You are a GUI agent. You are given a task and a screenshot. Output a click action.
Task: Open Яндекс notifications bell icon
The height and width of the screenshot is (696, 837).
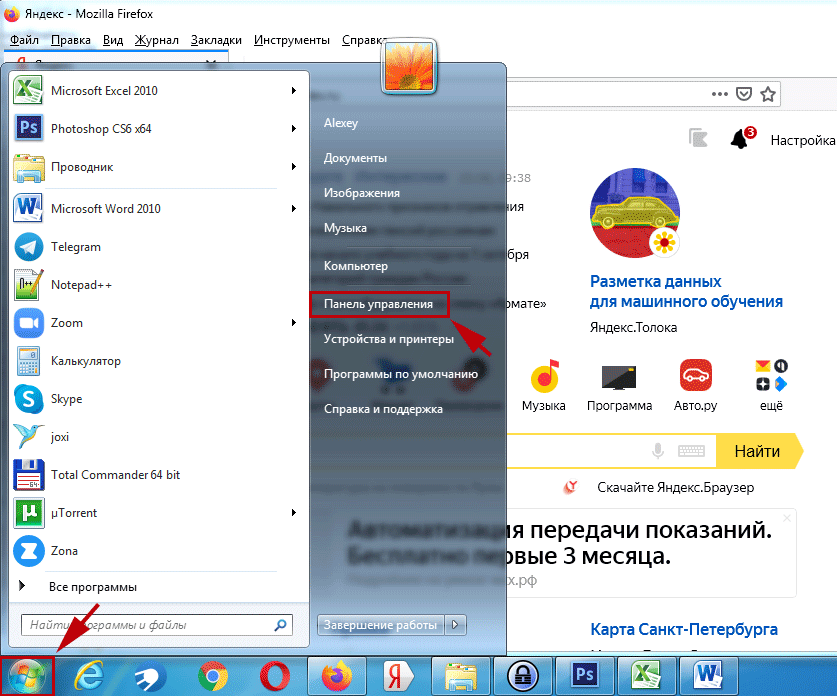(740, 139)
